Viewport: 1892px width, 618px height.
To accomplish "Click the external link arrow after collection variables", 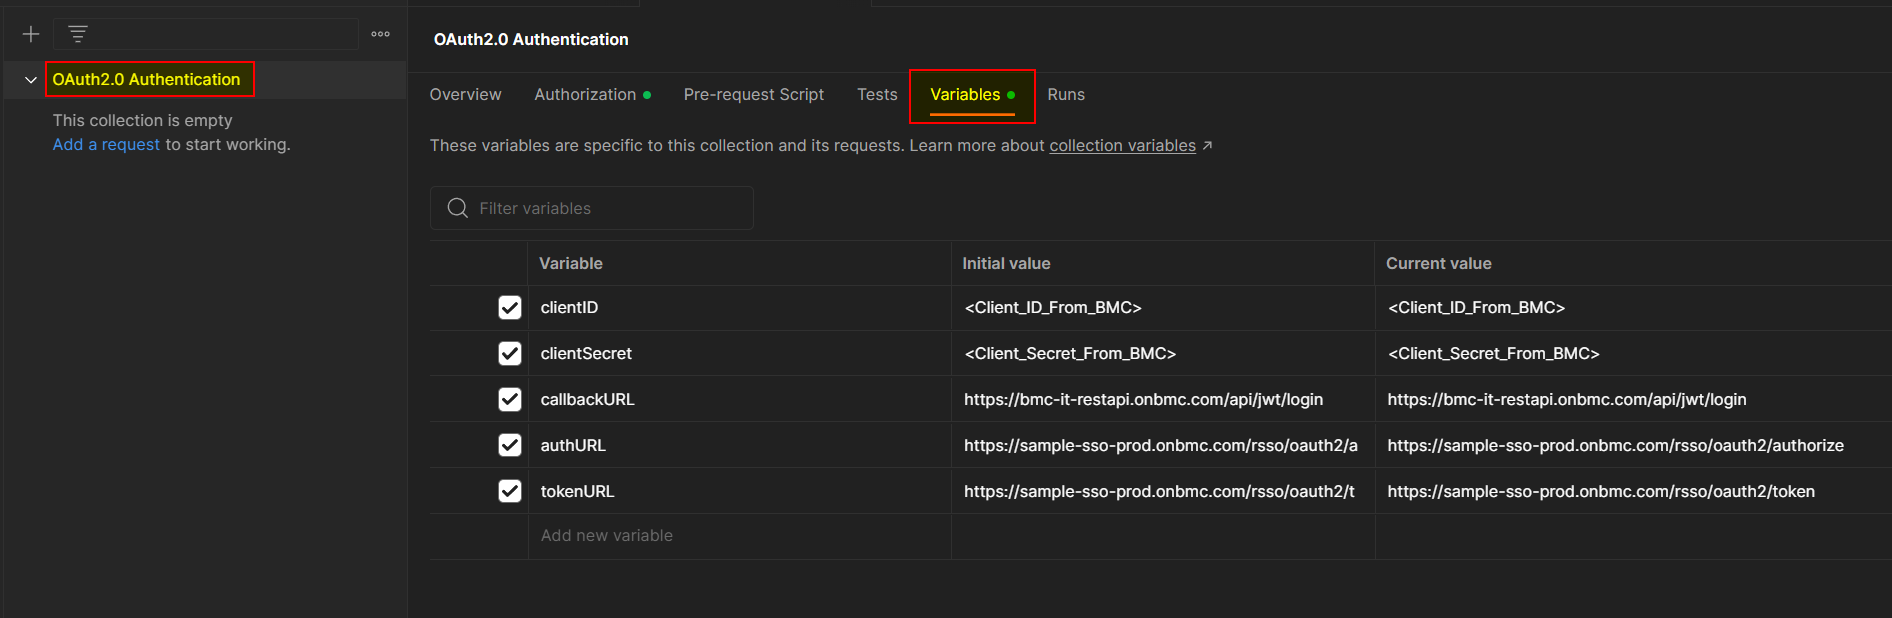I will (x=1207, y=146).
